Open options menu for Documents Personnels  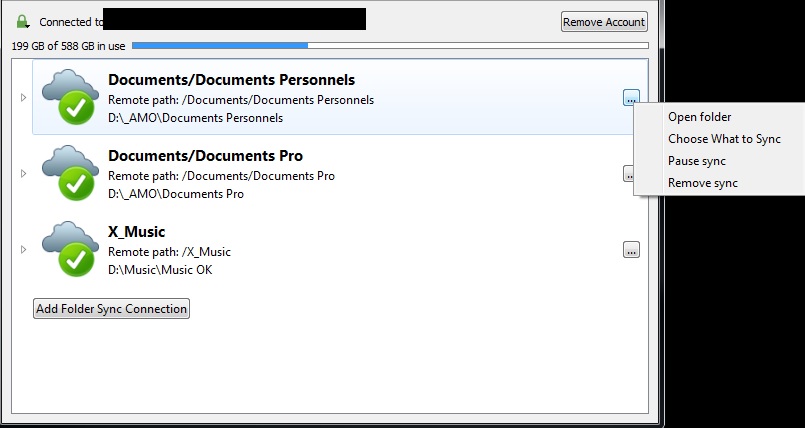(x=630, y=97)
